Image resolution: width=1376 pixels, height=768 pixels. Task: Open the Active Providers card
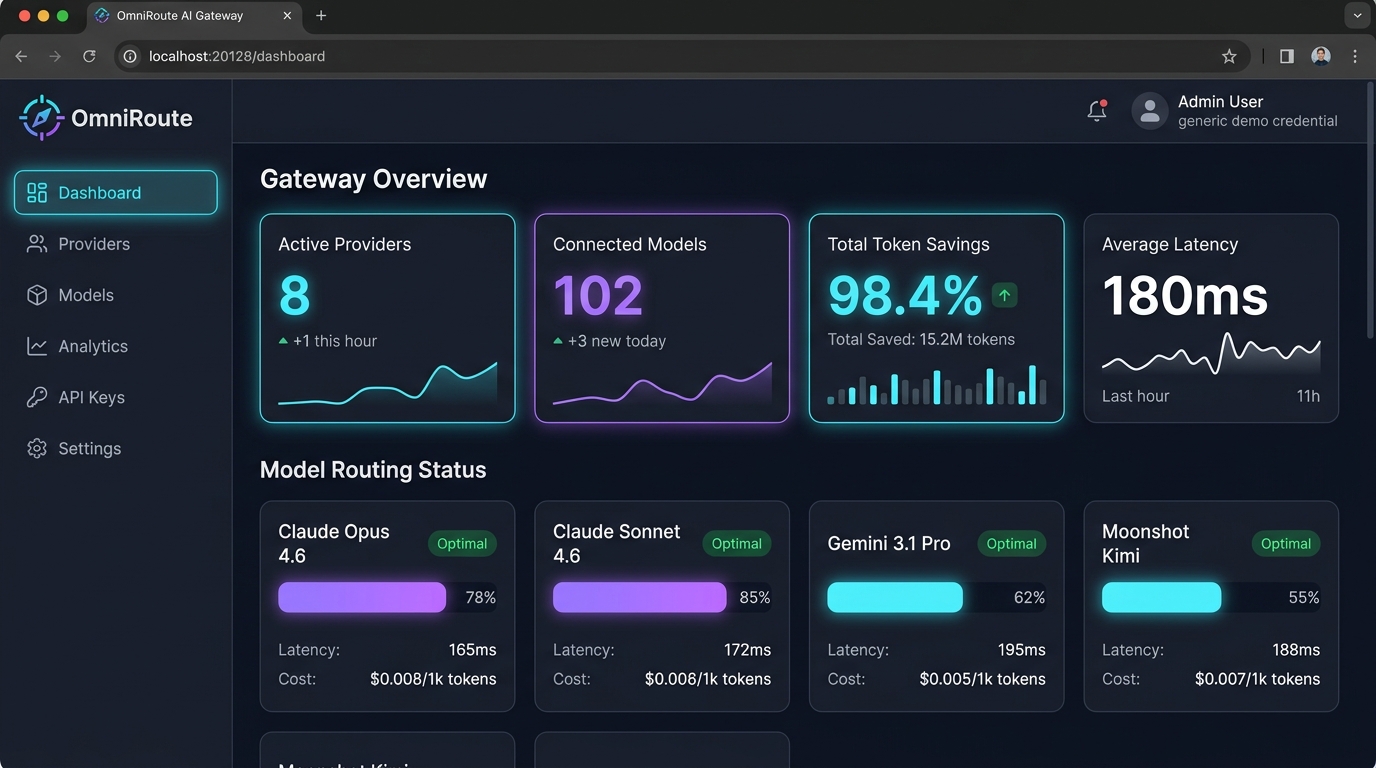coord(388,318)
